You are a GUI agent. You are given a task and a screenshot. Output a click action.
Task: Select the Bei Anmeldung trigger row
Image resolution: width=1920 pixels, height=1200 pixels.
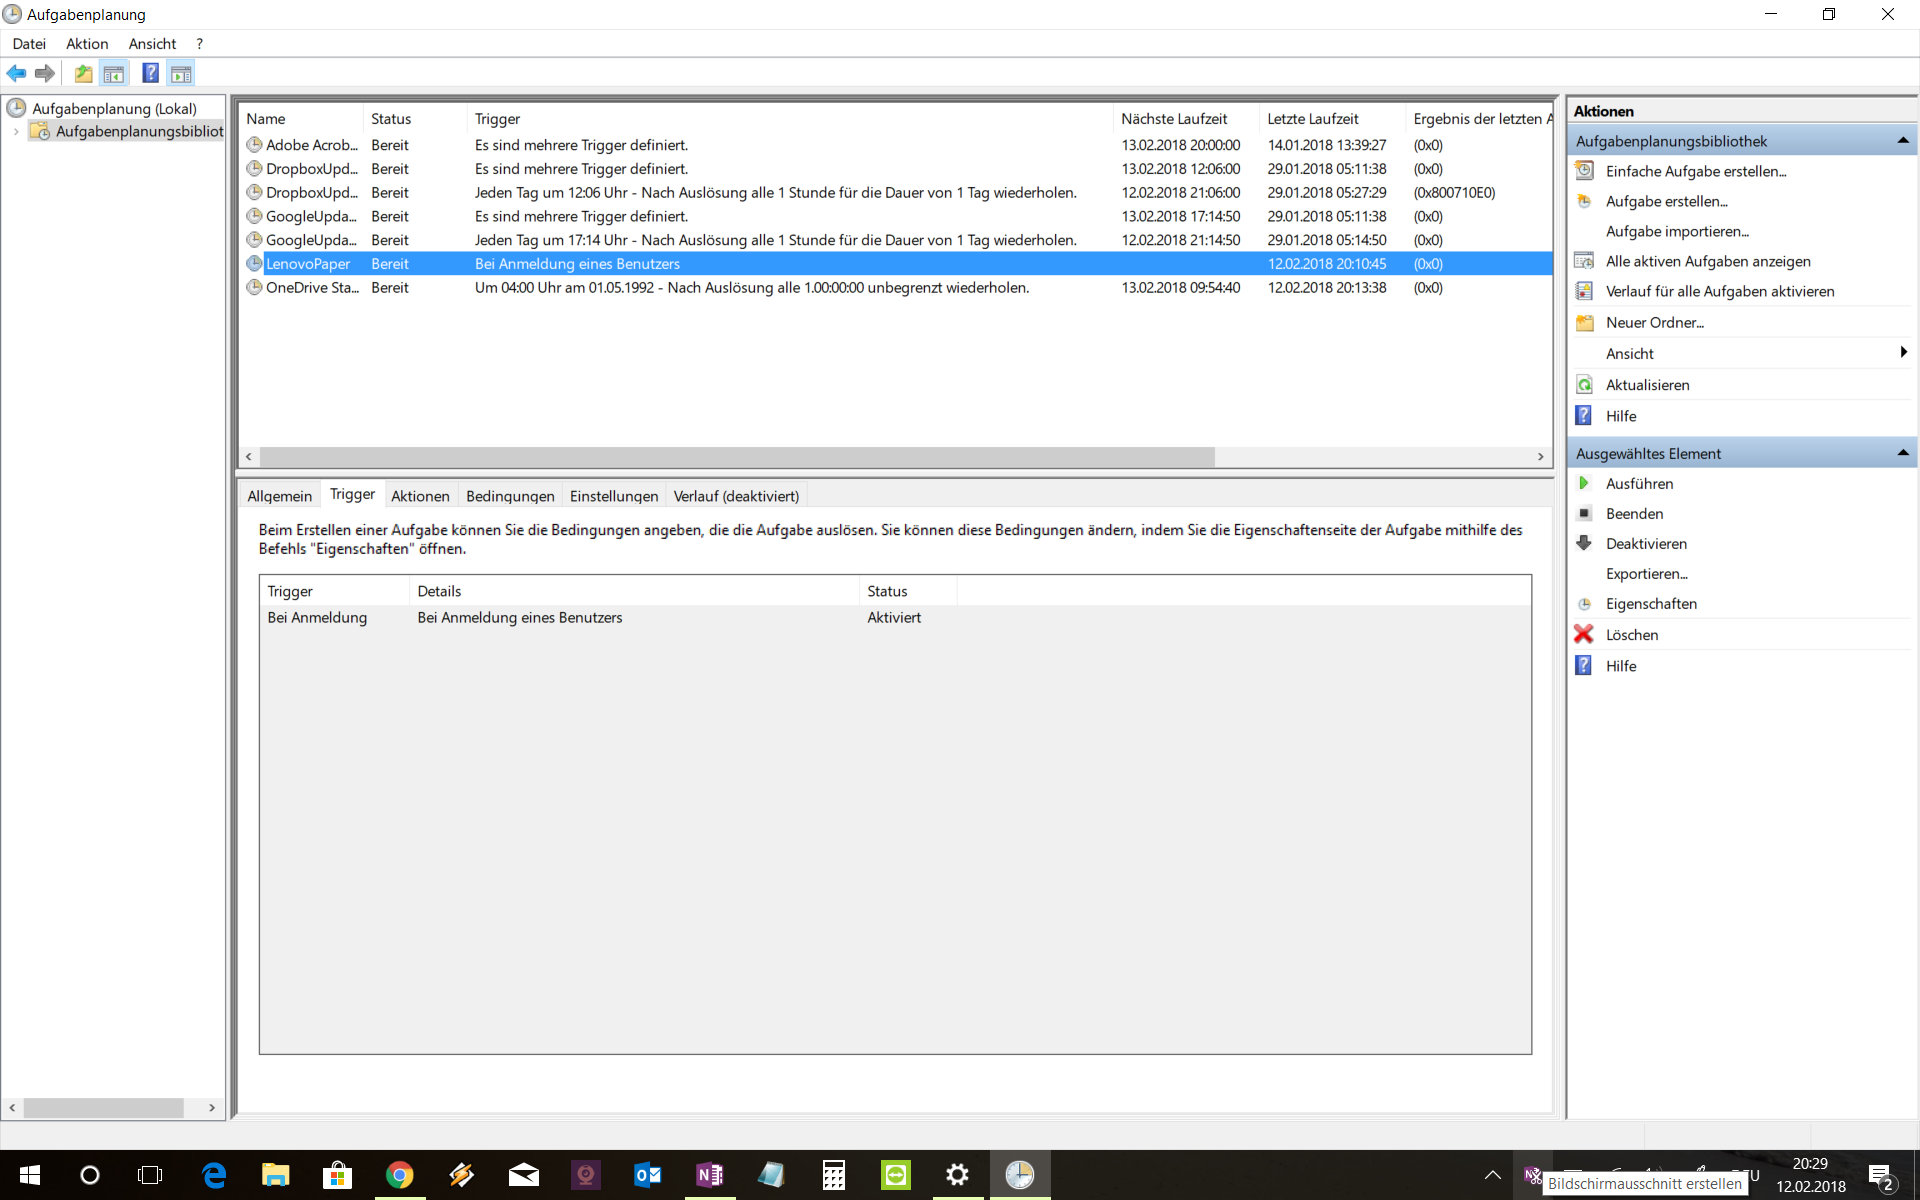tap(895, 617)
